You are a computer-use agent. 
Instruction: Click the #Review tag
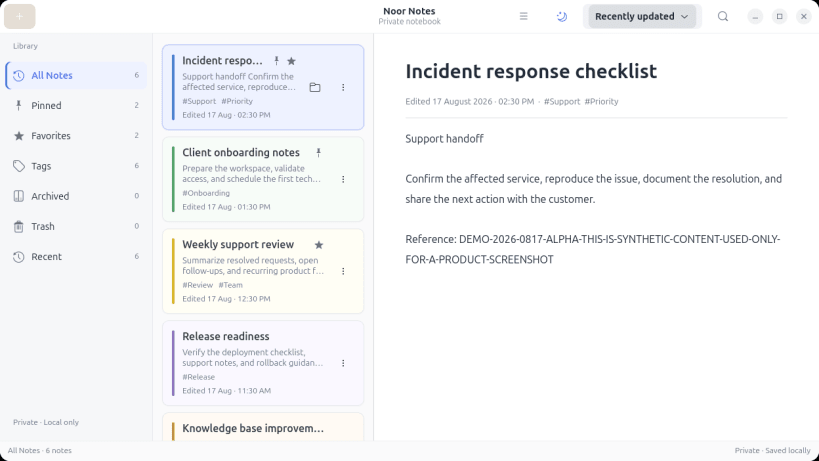click(x=197, y=285)
